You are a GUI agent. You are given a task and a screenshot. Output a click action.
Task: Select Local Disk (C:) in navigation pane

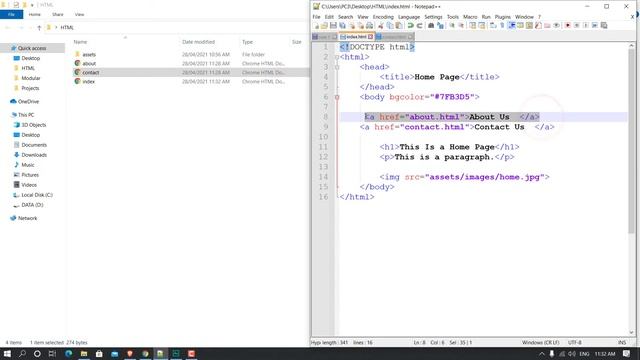[x=37, y=195]
